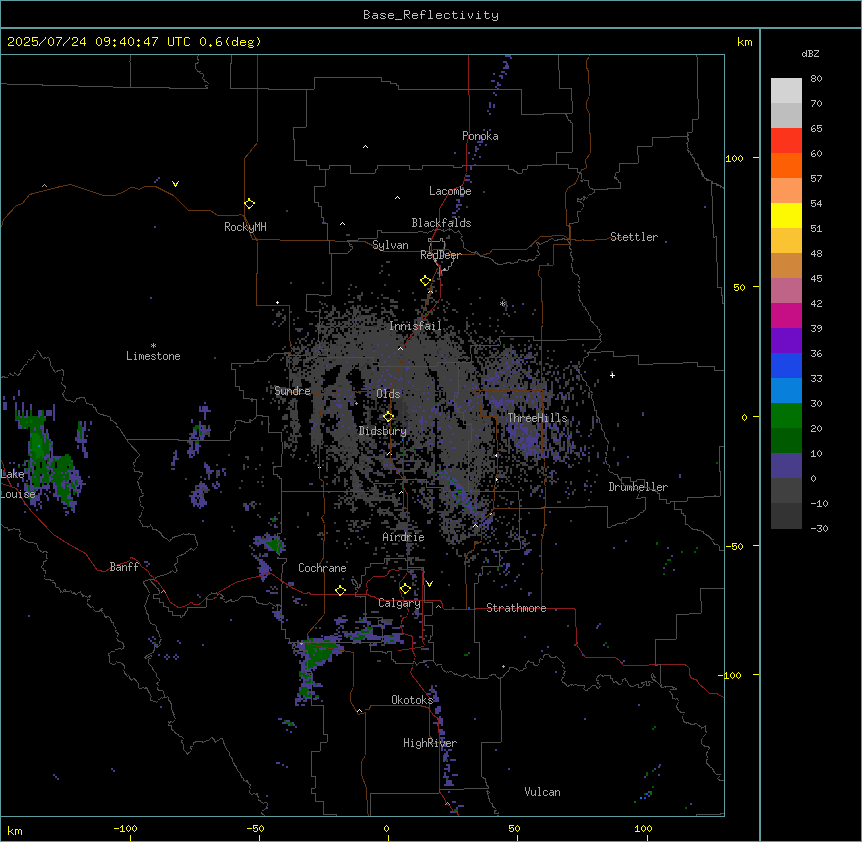Select the magenta 39–42 dBZ legend band
Viewport: 862px width, 842px height.
pyautogui.click(x=786, y=315)
